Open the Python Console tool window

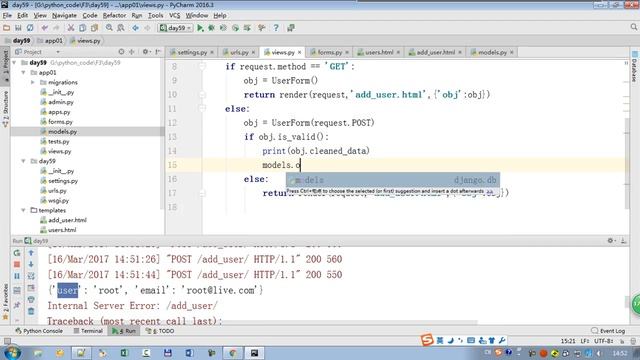pos(39,331)
